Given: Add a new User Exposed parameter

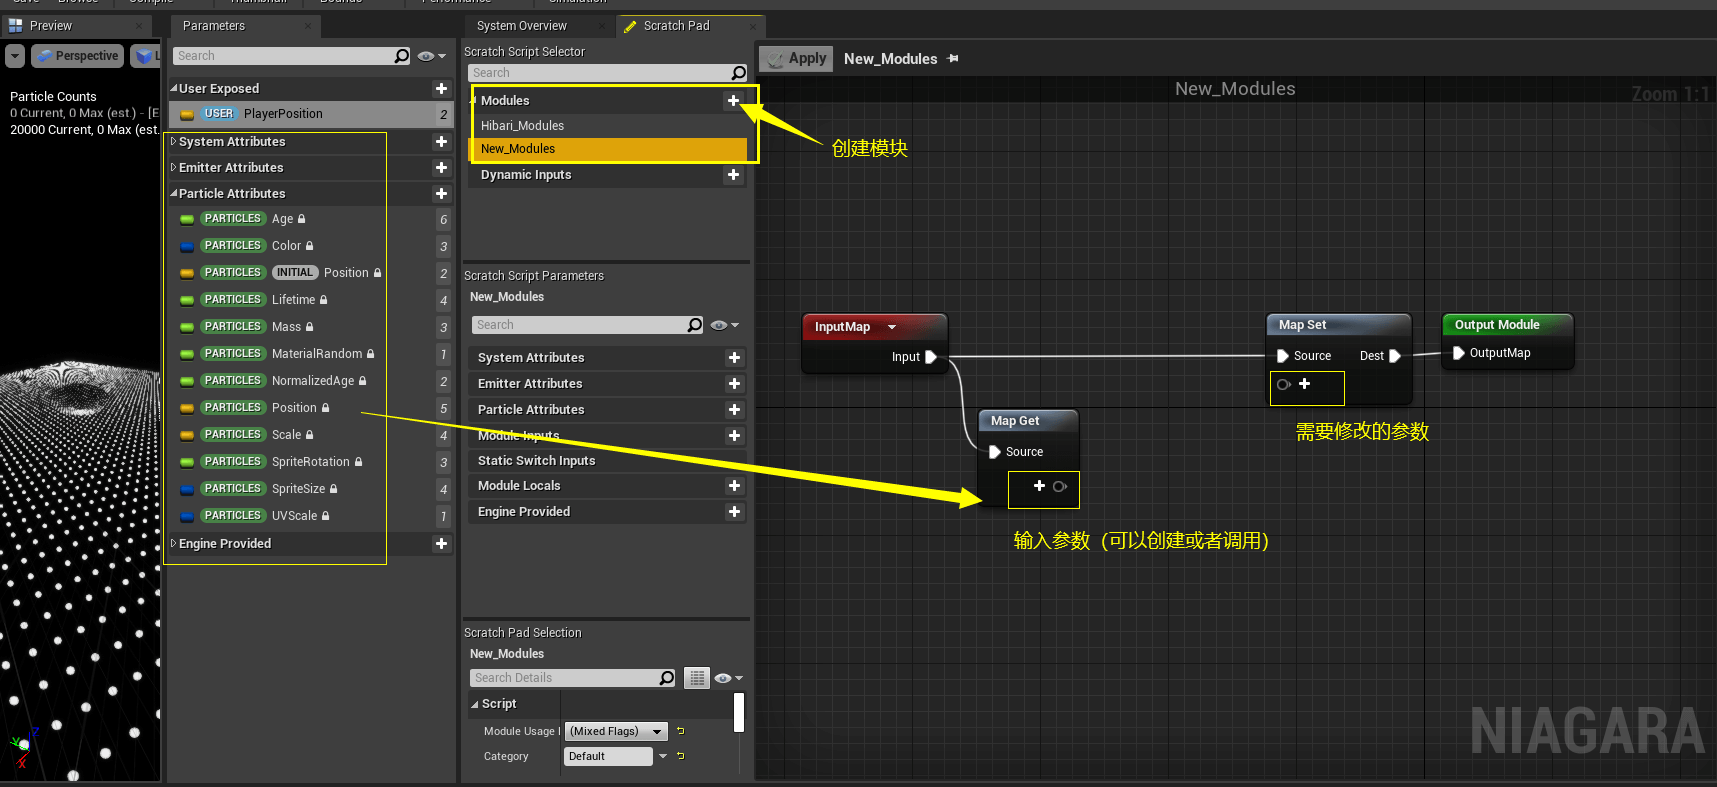Looking at the screenshot, I should tap(441, 89).
